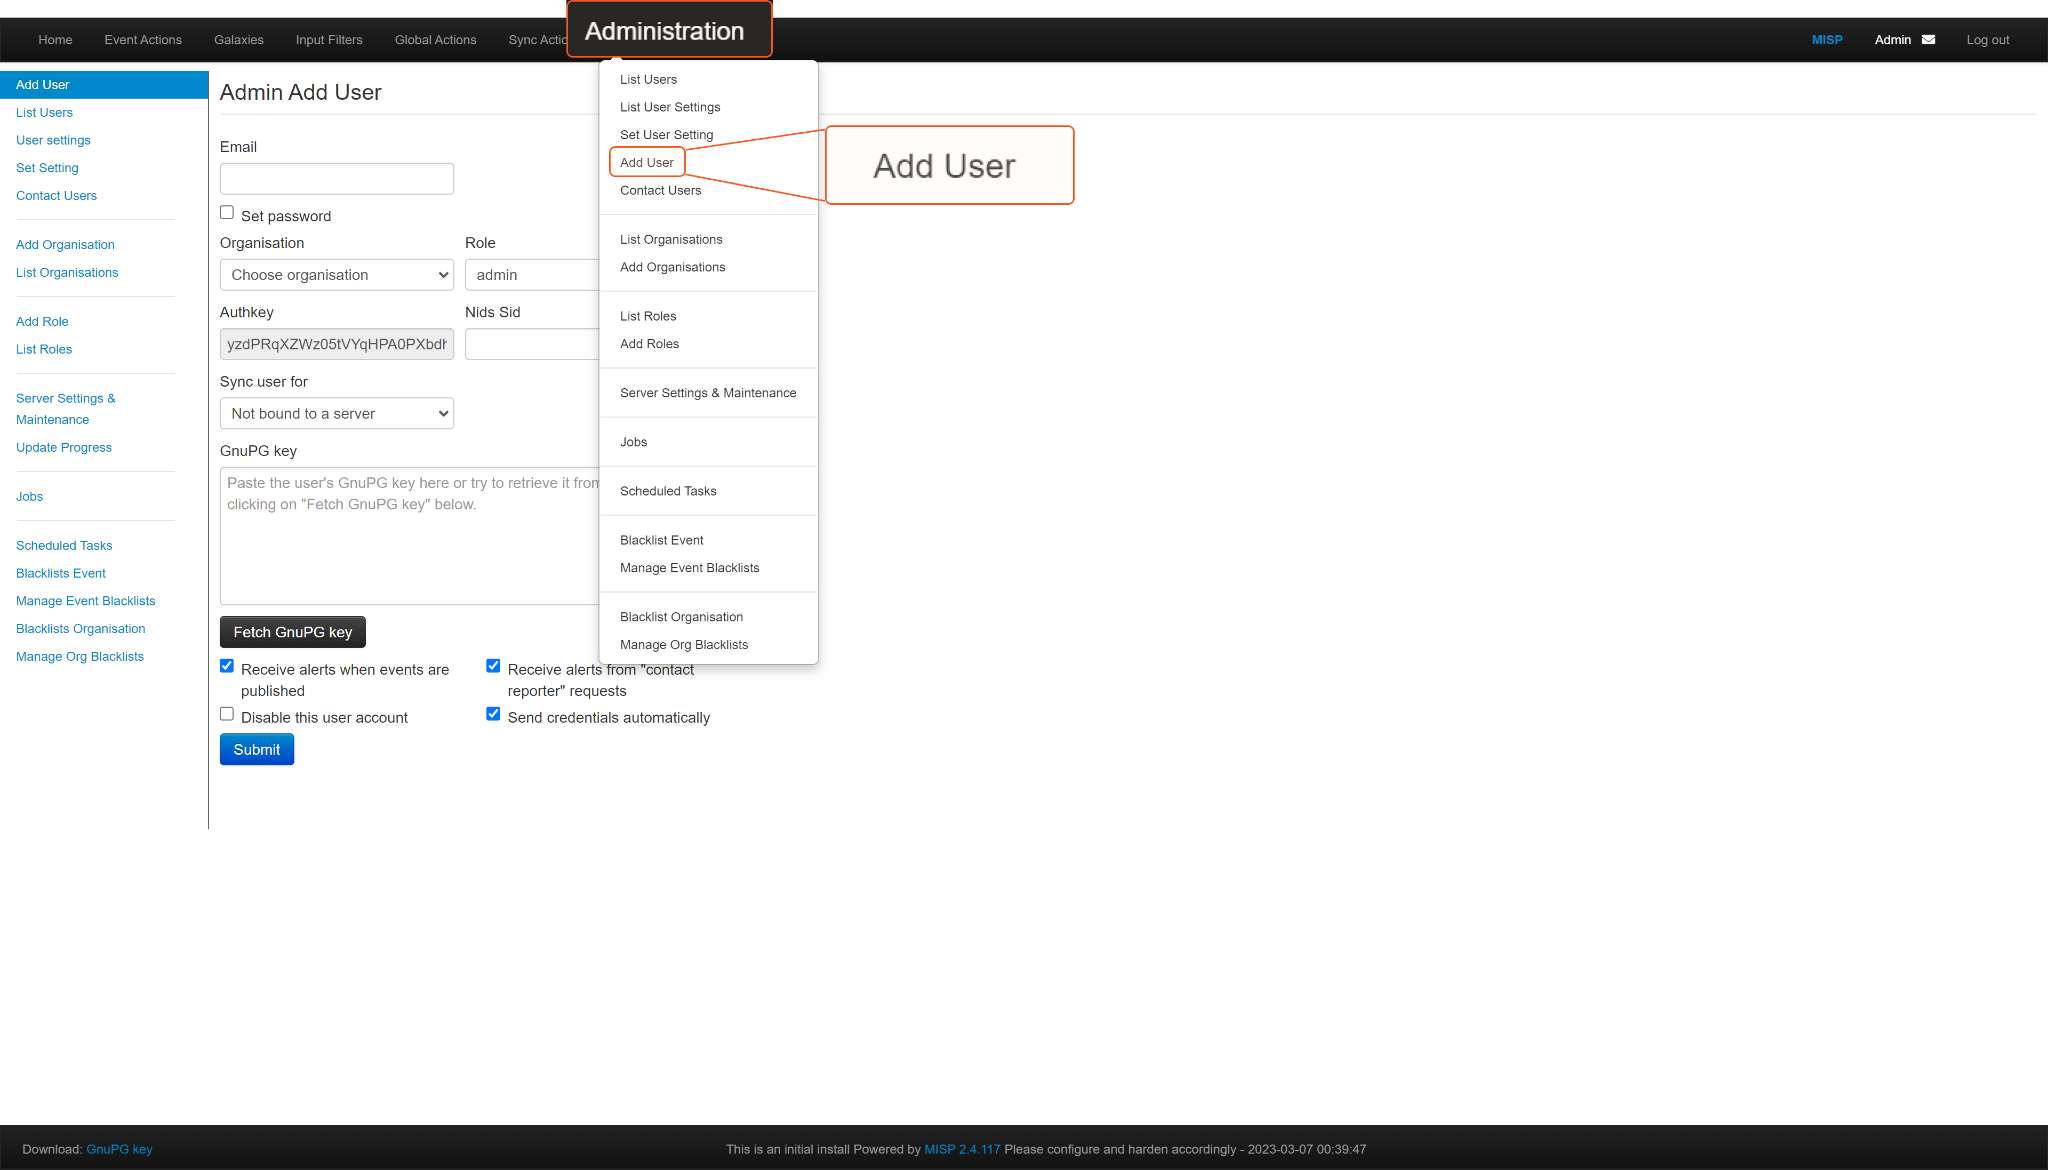Click the MISP 2.4.117 footer link
The image size is (2048, 1170).
[x=961, y=1149]
